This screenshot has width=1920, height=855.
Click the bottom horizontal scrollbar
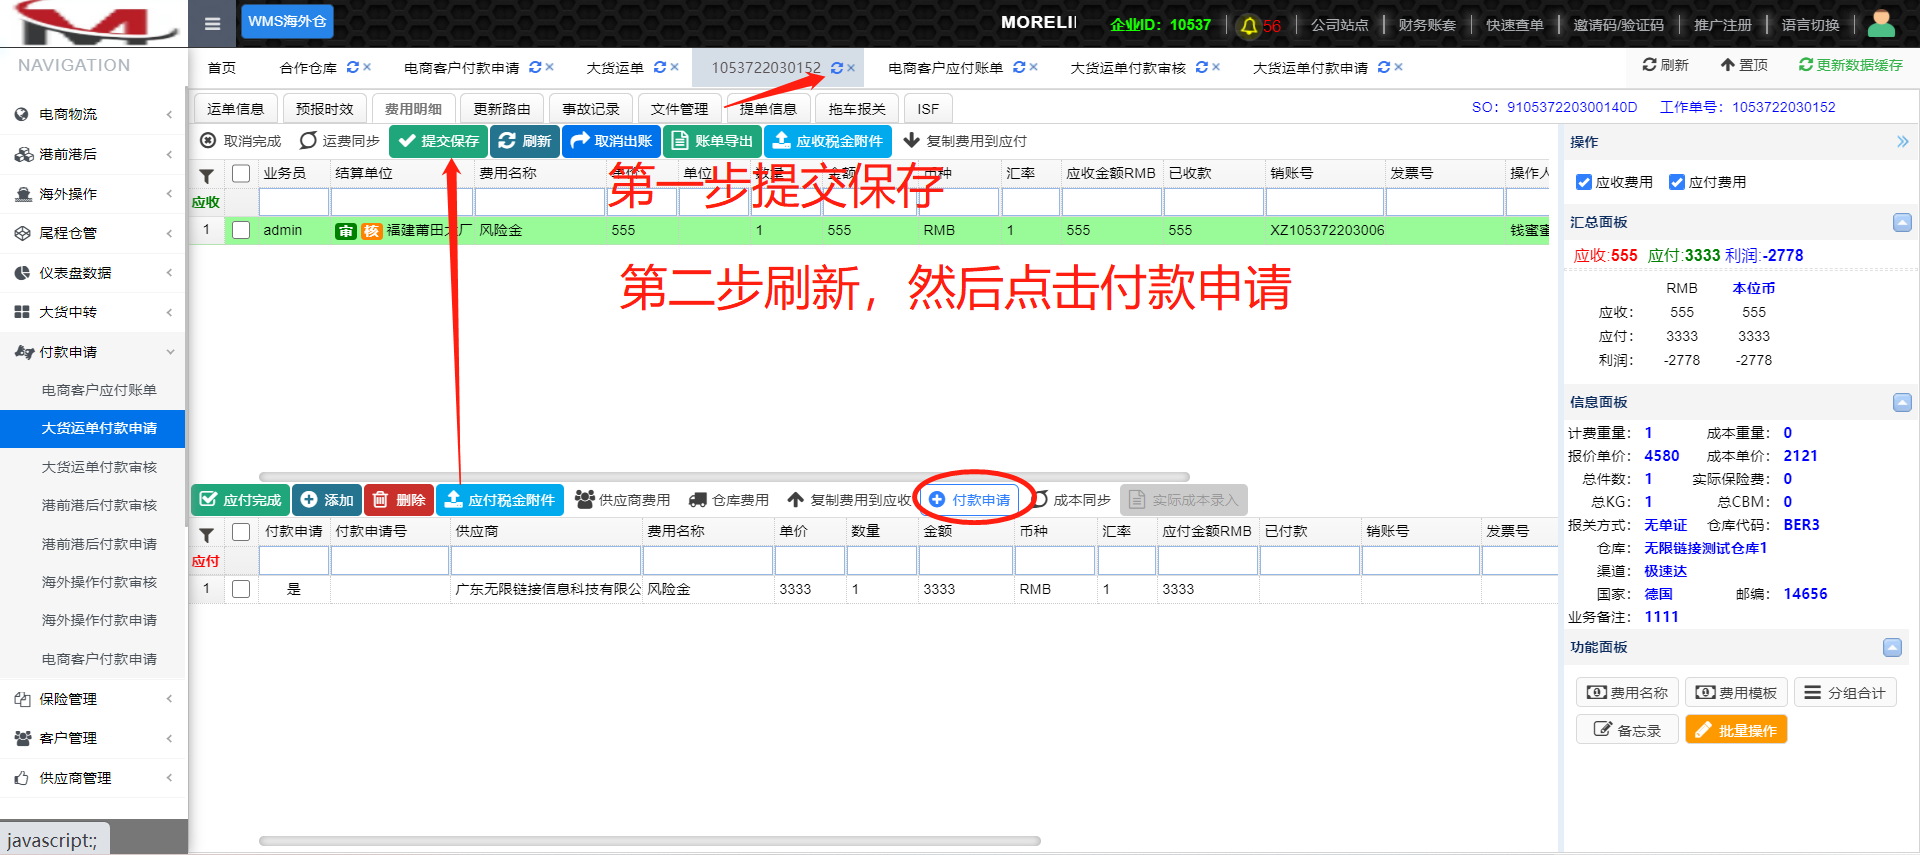click(650, 841)
